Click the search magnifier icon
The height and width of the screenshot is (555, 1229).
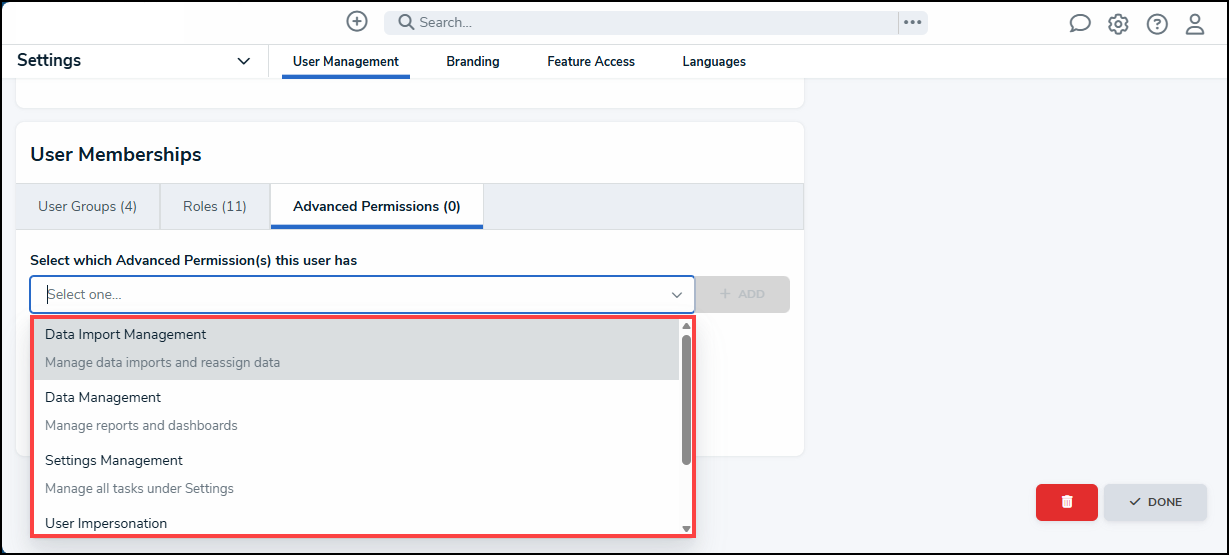pyautogui.click(x=406, y=22)
